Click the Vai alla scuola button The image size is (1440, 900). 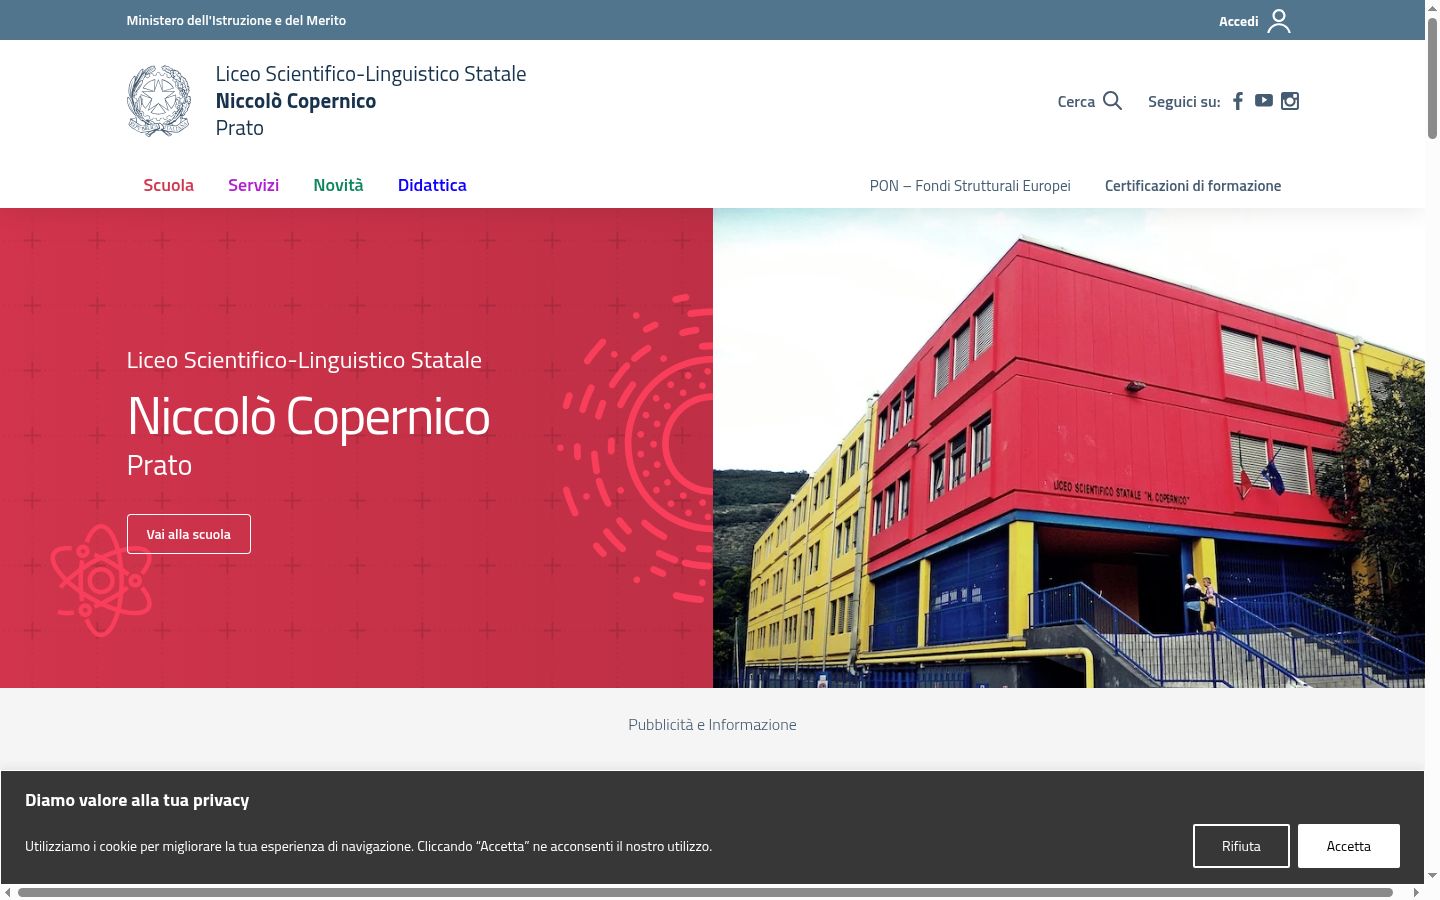(189, 534)
